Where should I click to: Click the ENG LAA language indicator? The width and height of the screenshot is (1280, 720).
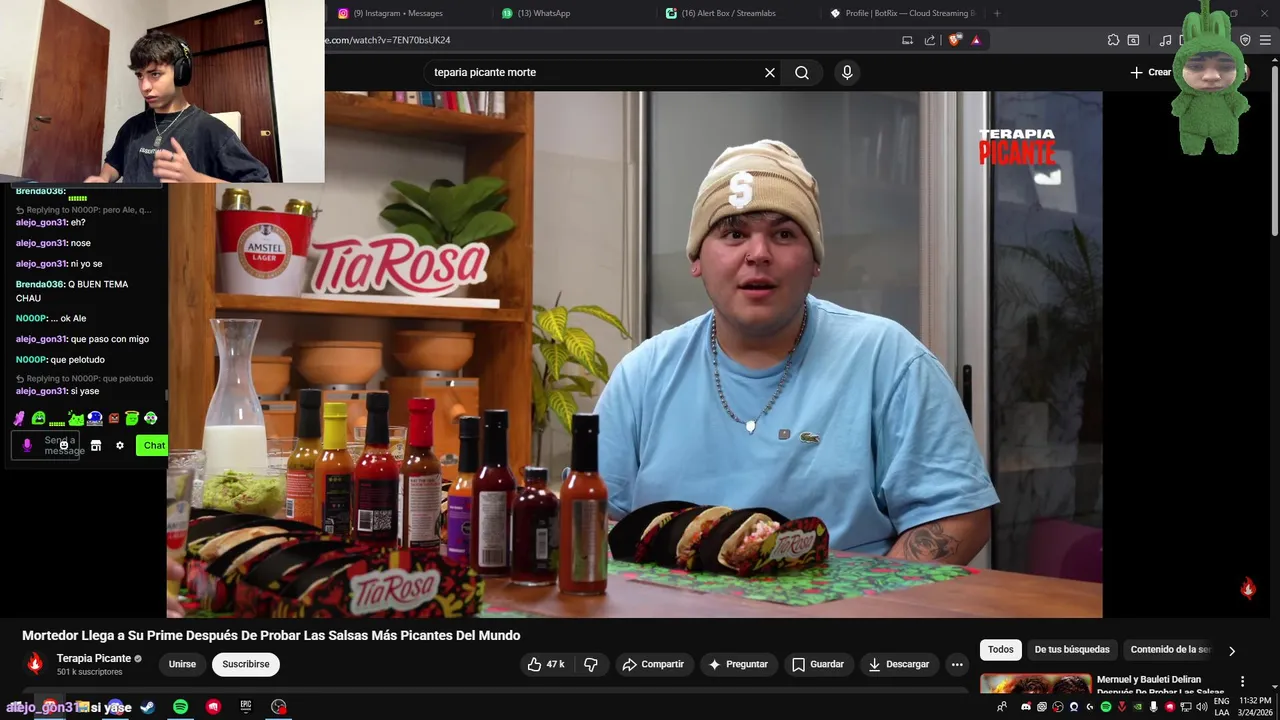1222,706
